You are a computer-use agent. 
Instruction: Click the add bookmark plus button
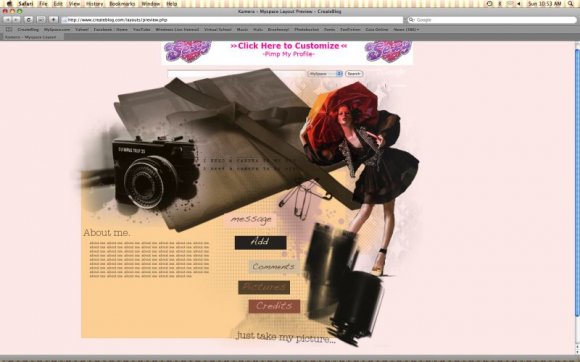[53, 20]
